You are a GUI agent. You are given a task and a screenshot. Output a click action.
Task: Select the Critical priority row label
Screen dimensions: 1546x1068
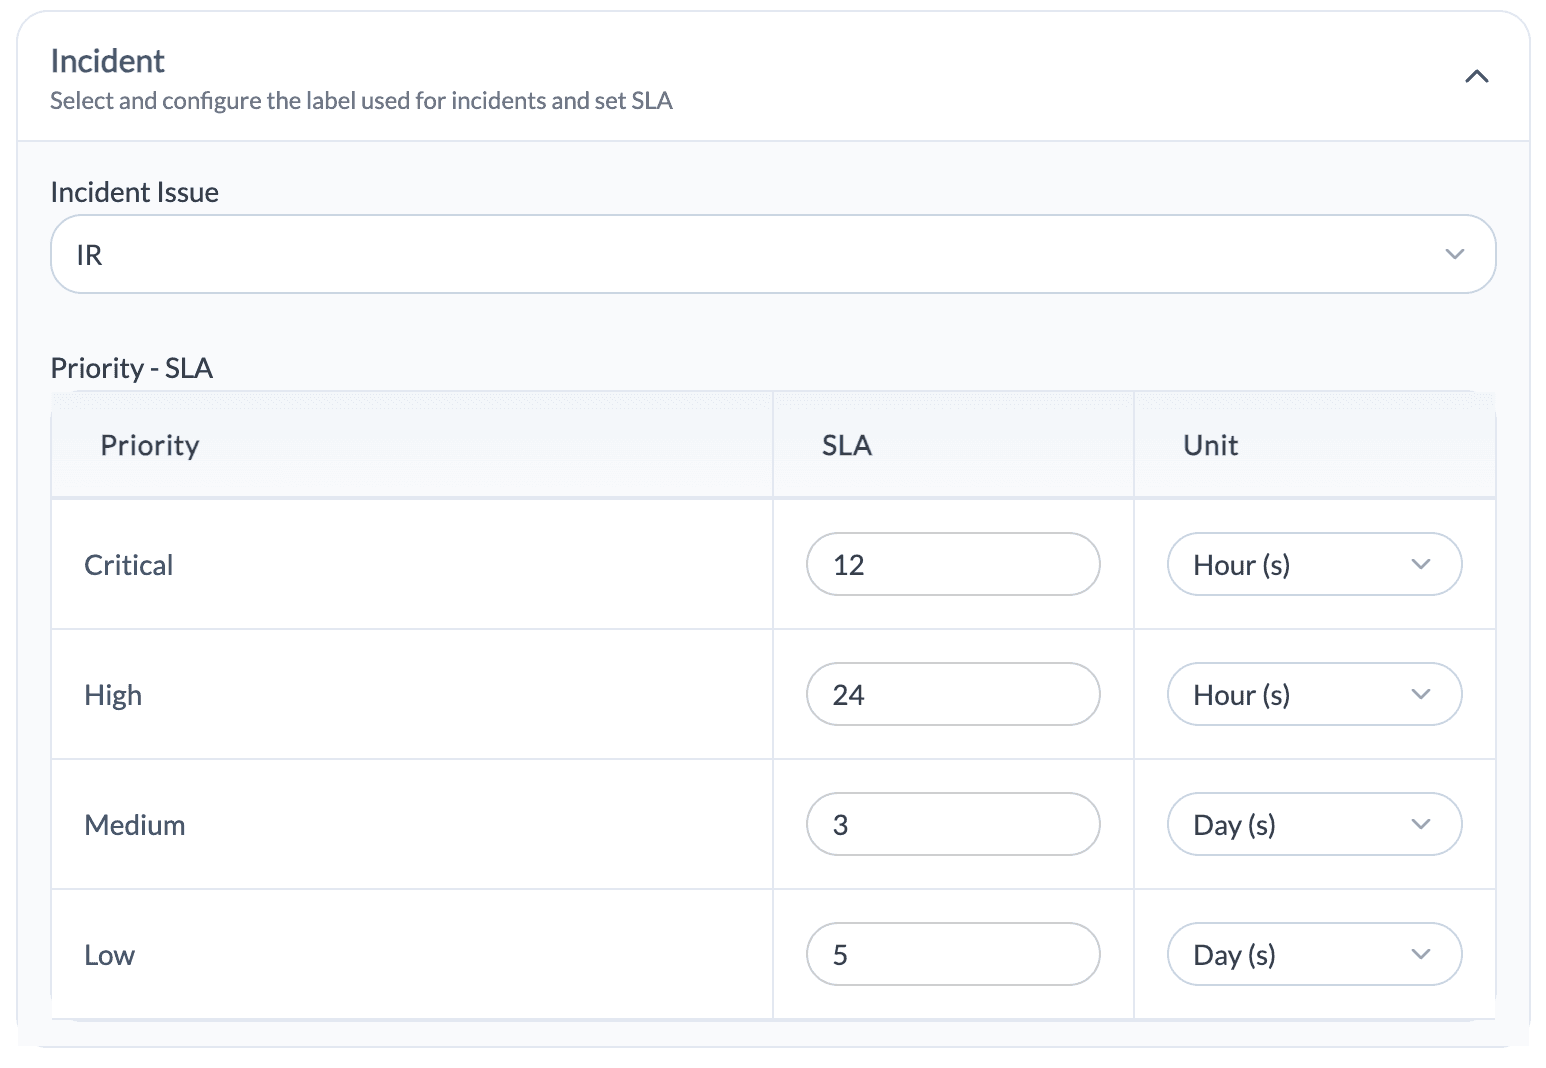(x=129, y=566)
